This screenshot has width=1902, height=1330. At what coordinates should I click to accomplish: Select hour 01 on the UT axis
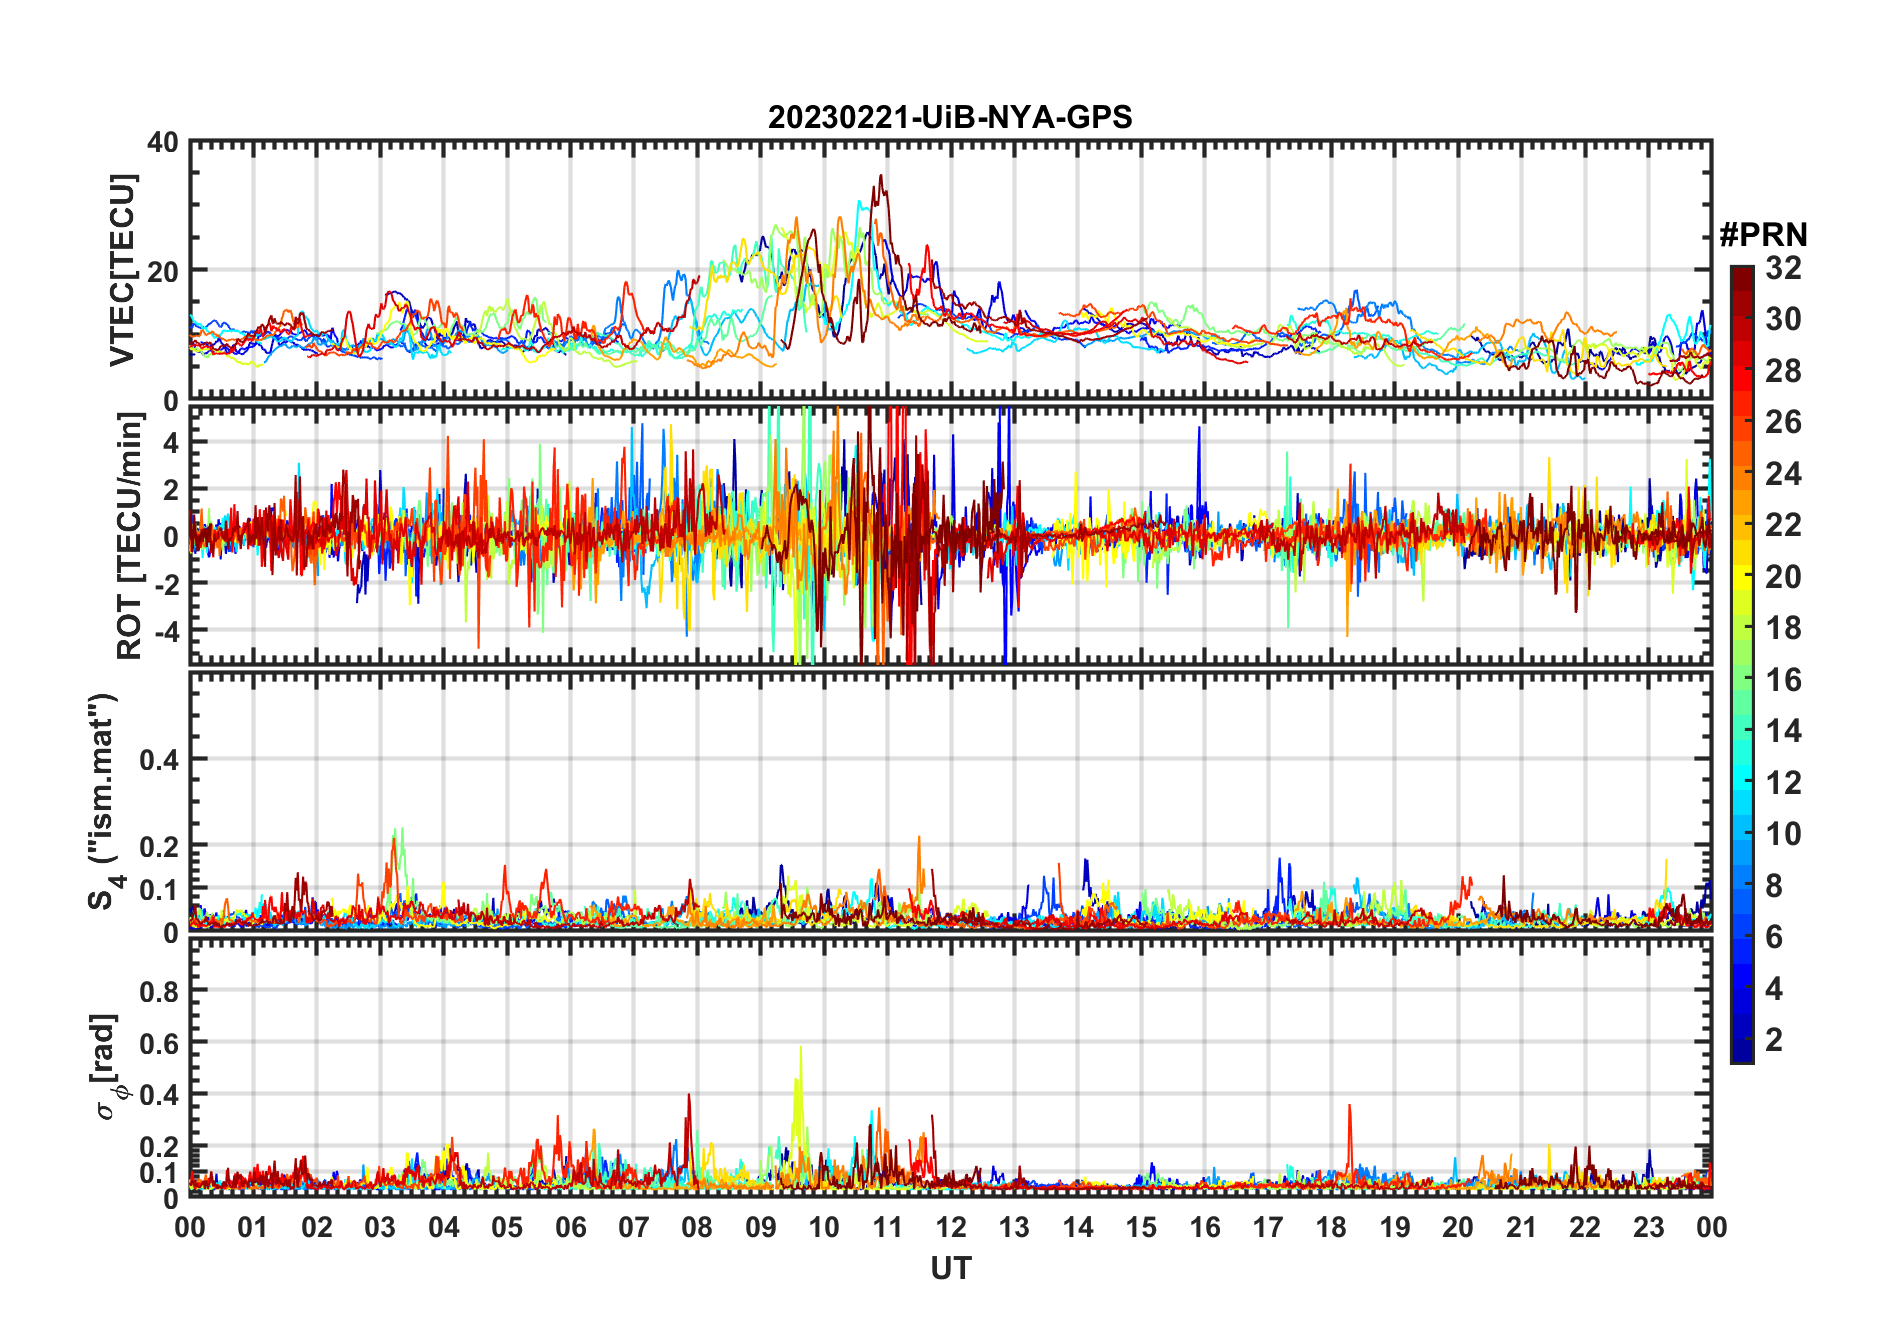pyautogui.click(x=253, y=1227)
